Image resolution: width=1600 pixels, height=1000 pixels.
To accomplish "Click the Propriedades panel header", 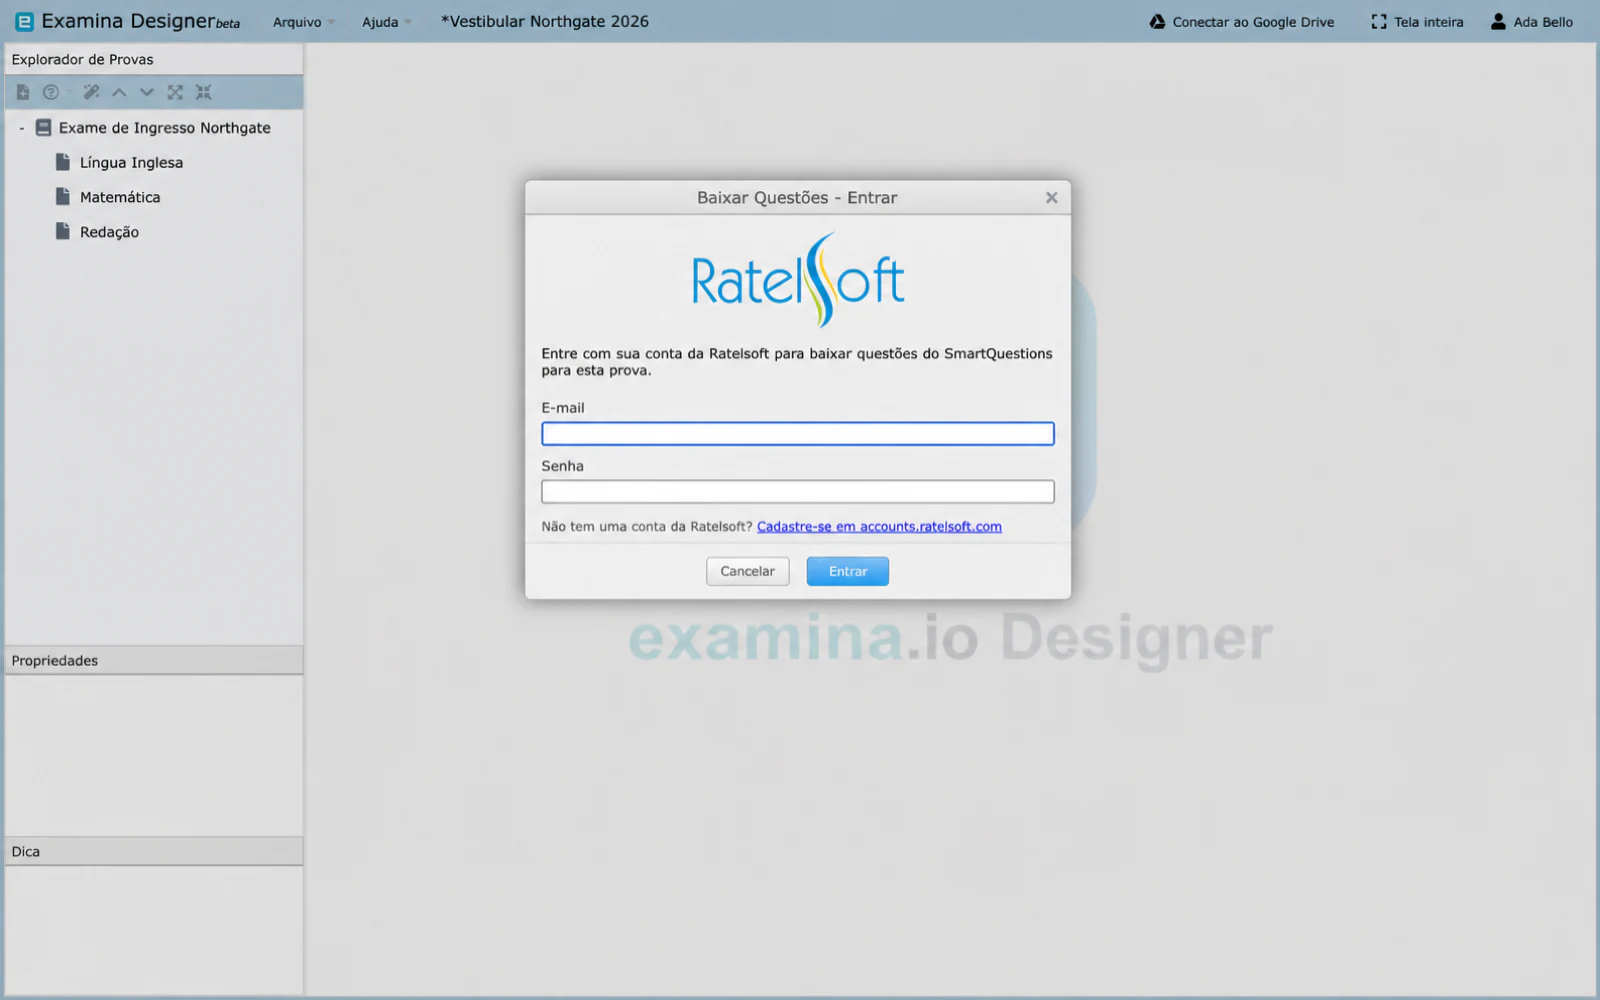I will tap(154, 660).
